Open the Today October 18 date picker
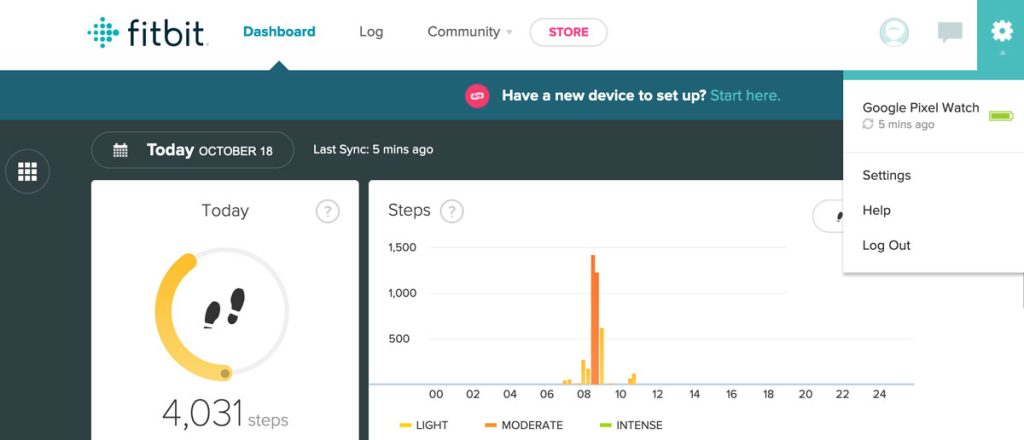The image size is (1024, 440). (x=192, y=150)
